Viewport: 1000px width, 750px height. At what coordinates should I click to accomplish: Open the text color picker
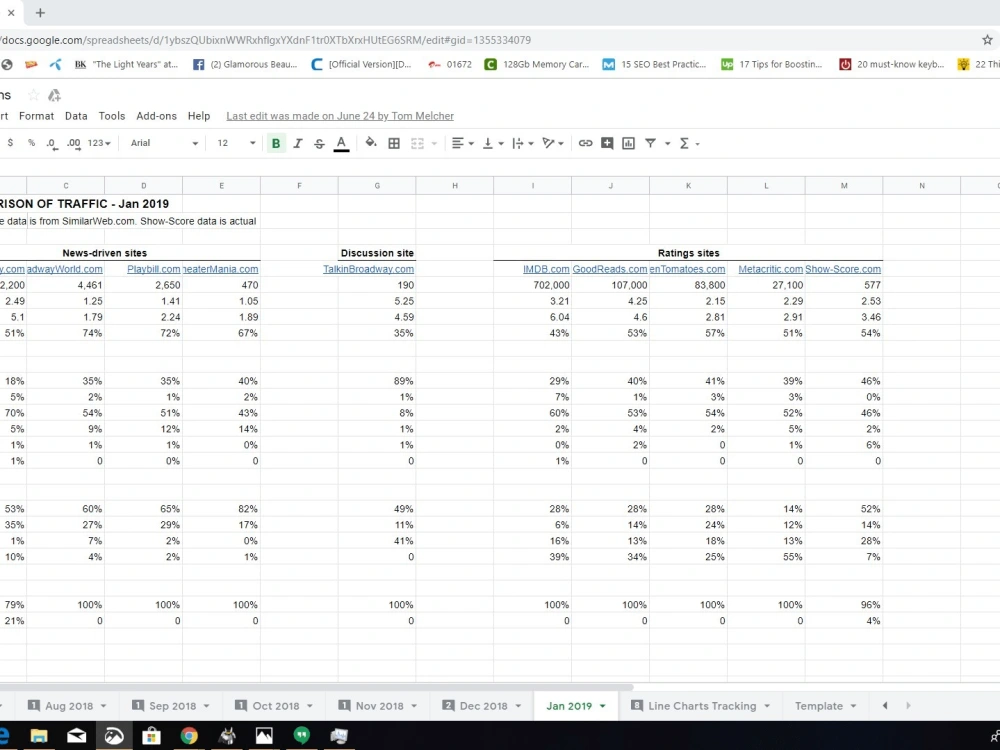coord(341,143)
